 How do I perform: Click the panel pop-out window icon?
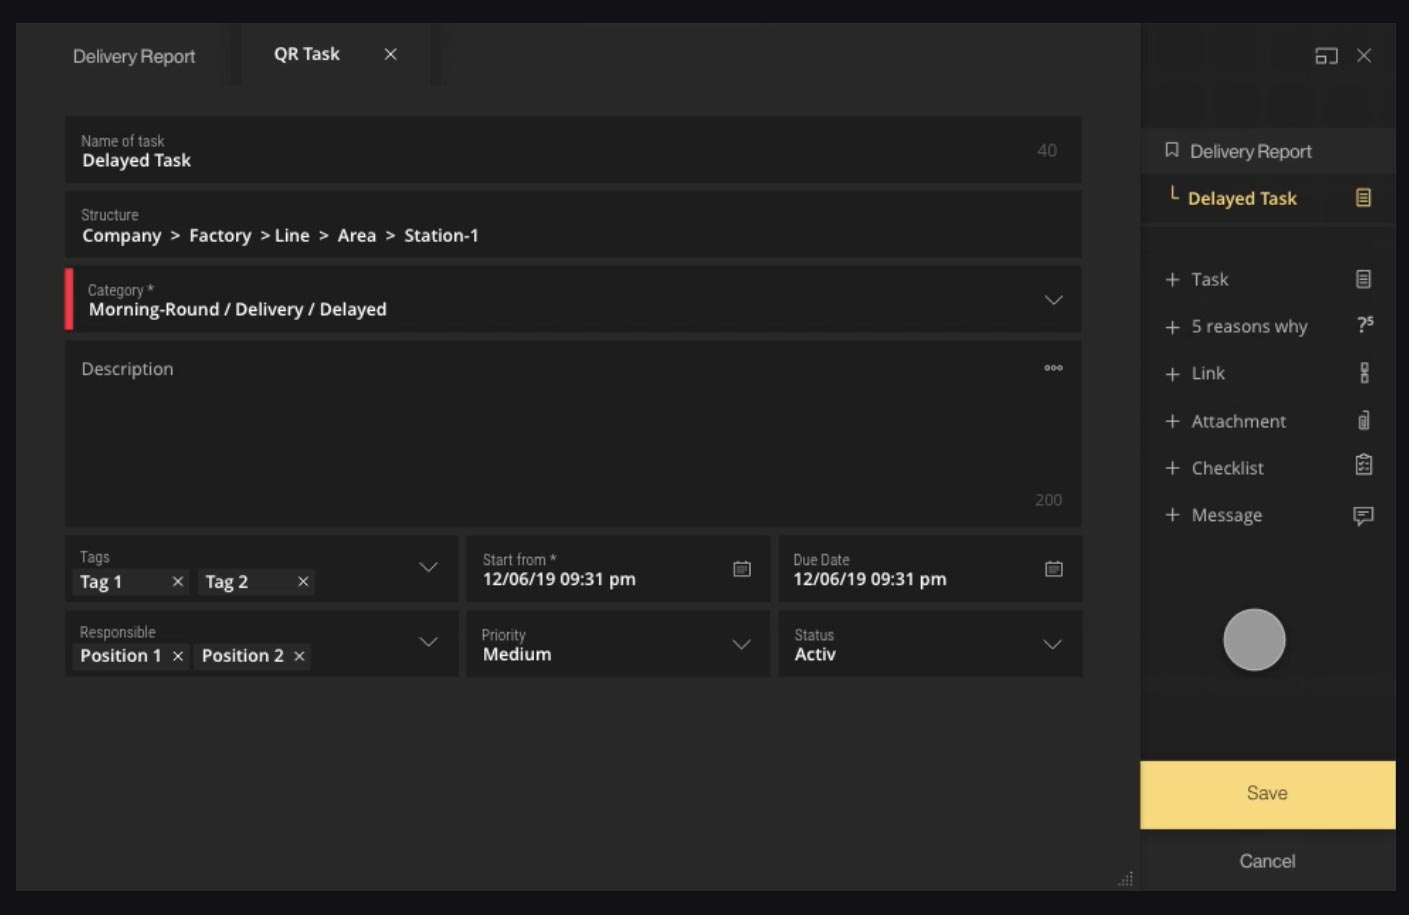1326,56
